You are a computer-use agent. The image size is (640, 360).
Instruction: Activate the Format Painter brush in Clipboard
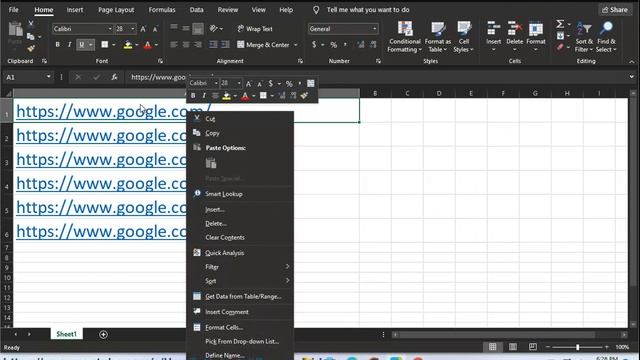coord(31,49)
